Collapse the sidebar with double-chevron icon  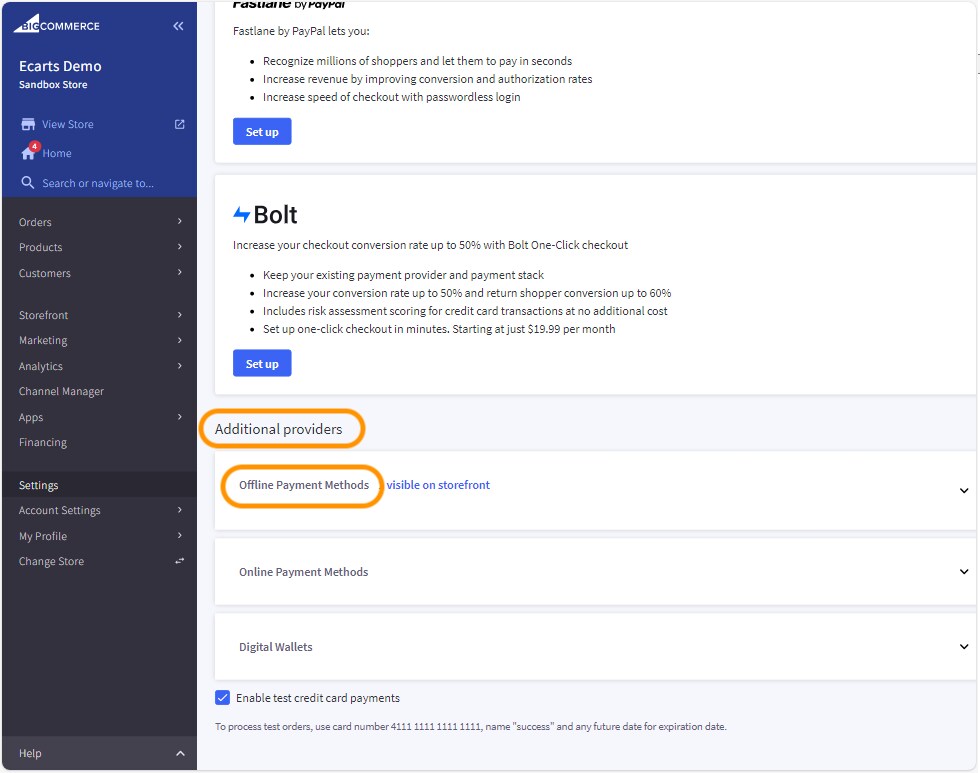point(178,26)
